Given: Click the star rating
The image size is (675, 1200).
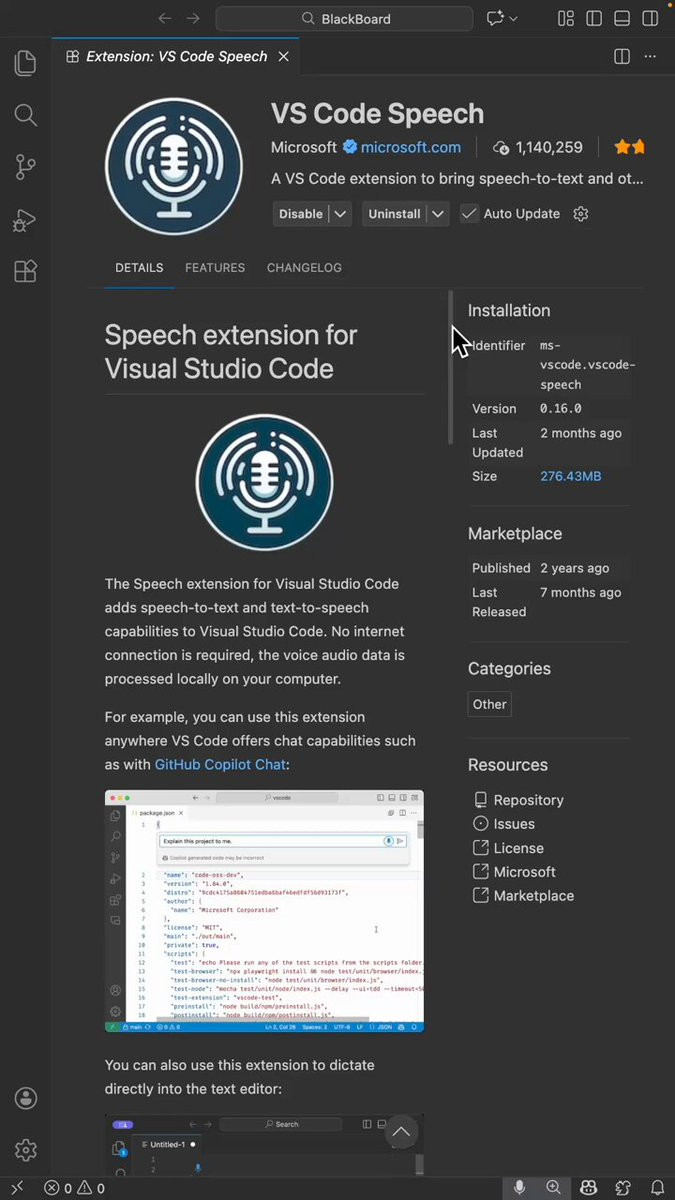Looking at the screenshot, I should tap(630, 147).
